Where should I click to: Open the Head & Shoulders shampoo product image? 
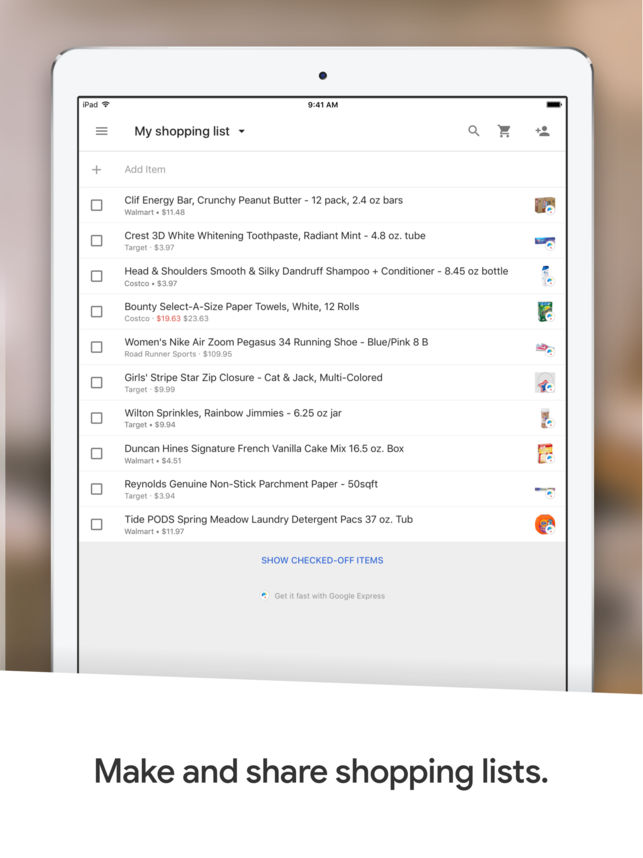click(x=545, y=276)
